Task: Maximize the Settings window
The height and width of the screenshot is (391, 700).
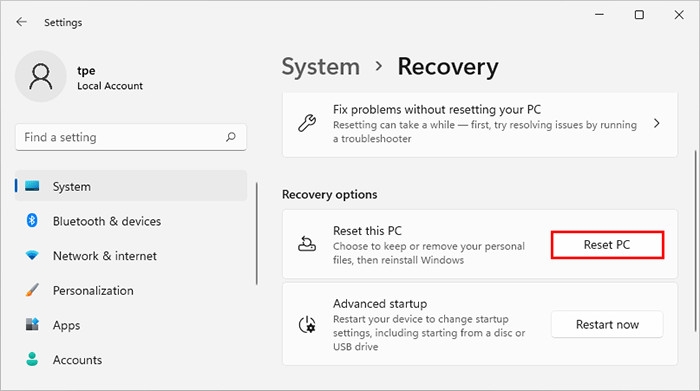Action: (639, 15)
